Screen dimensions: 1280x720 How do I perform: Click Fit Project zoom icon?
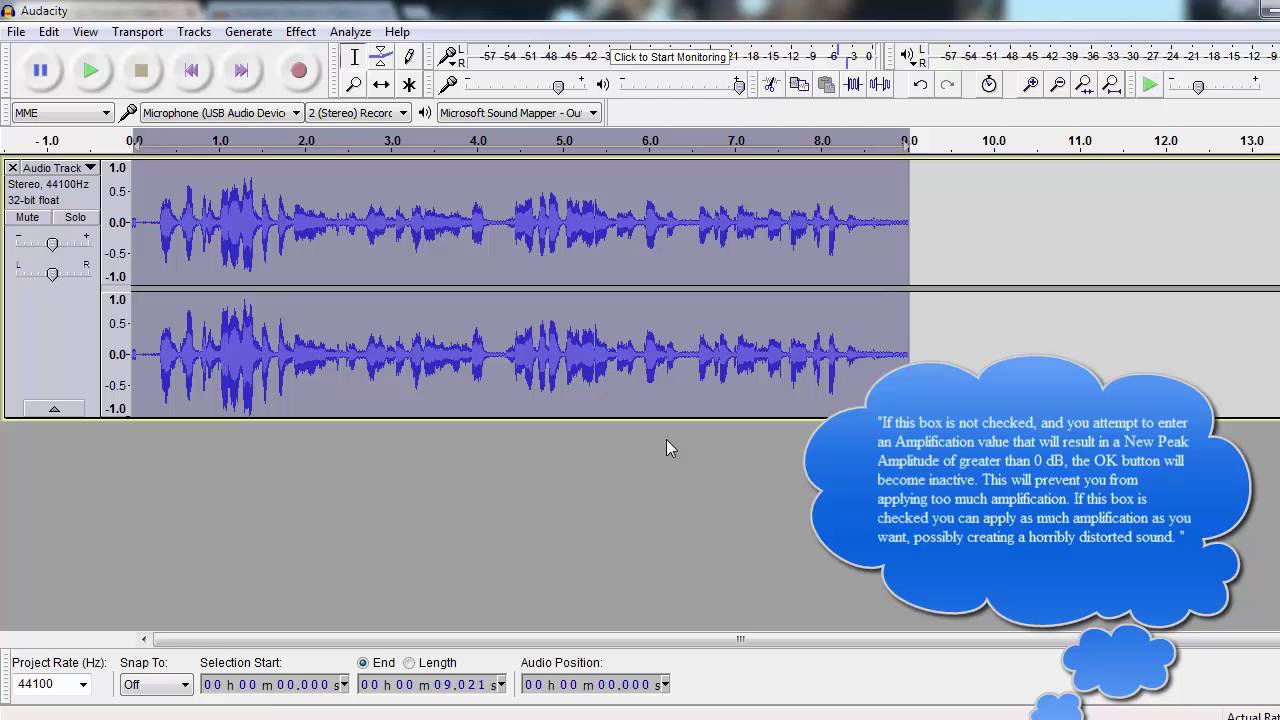[1111, 85]
